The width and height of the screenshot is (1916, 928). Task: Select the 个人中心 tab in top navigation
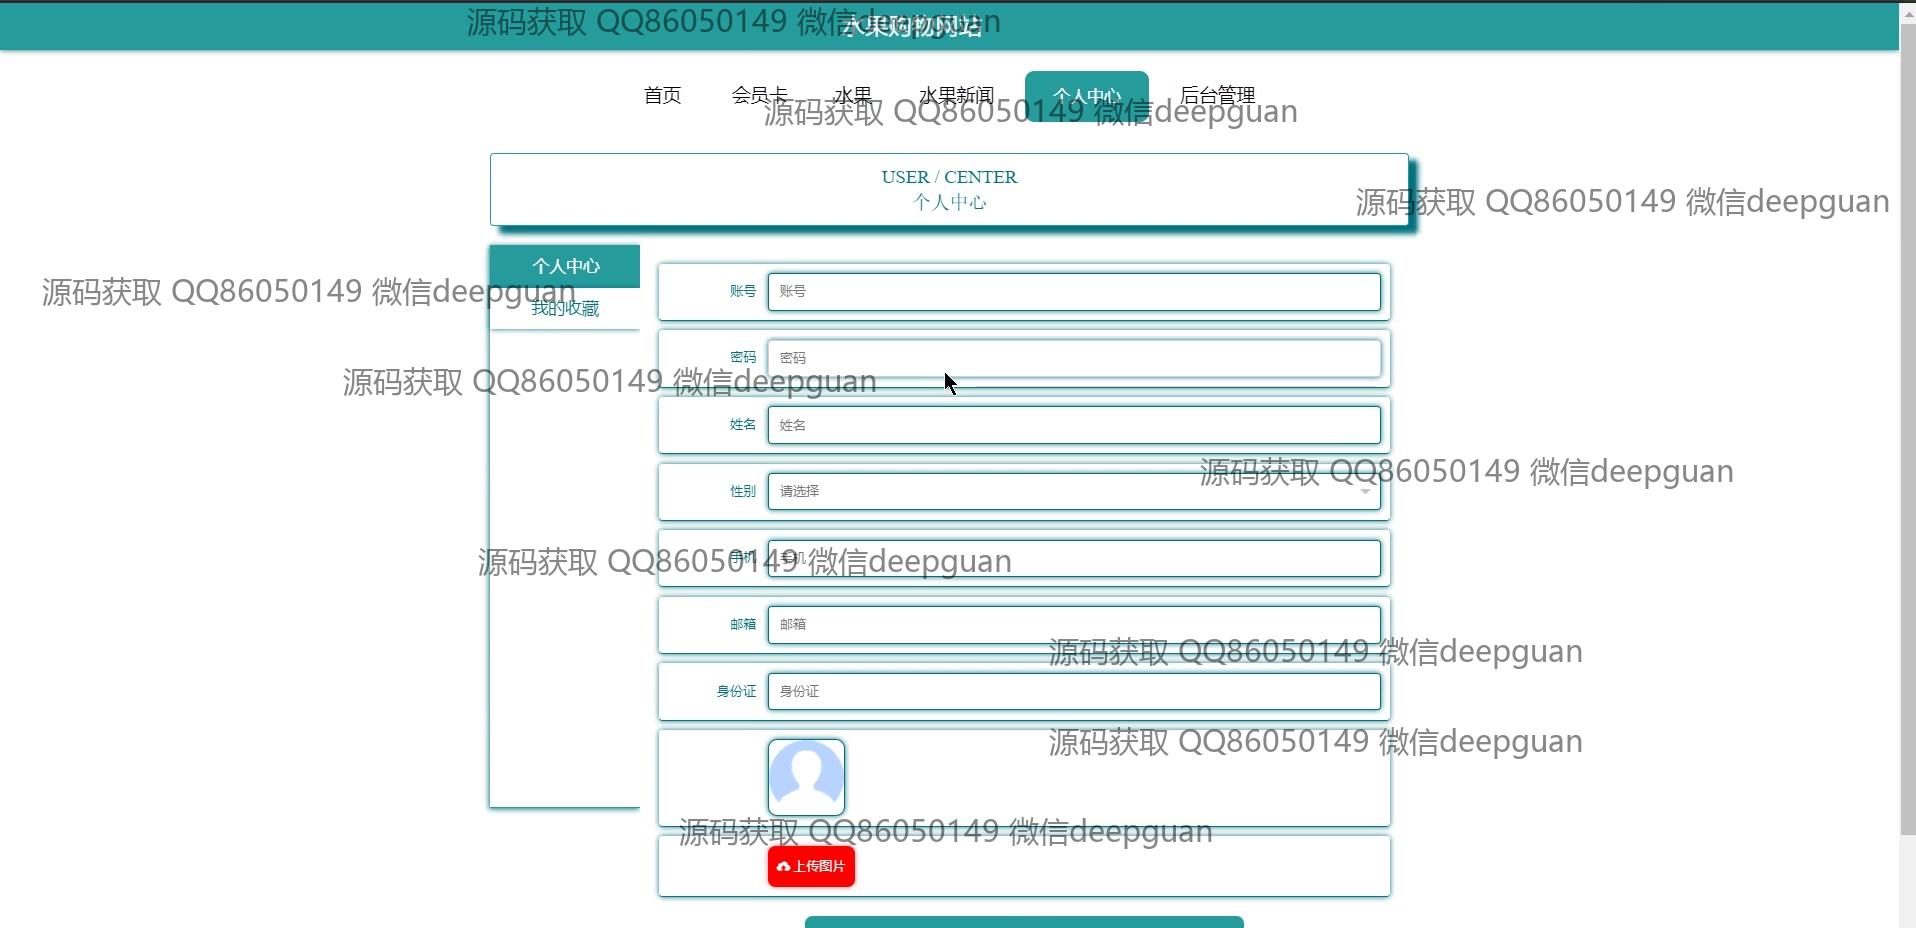(x=1086, y=95)
